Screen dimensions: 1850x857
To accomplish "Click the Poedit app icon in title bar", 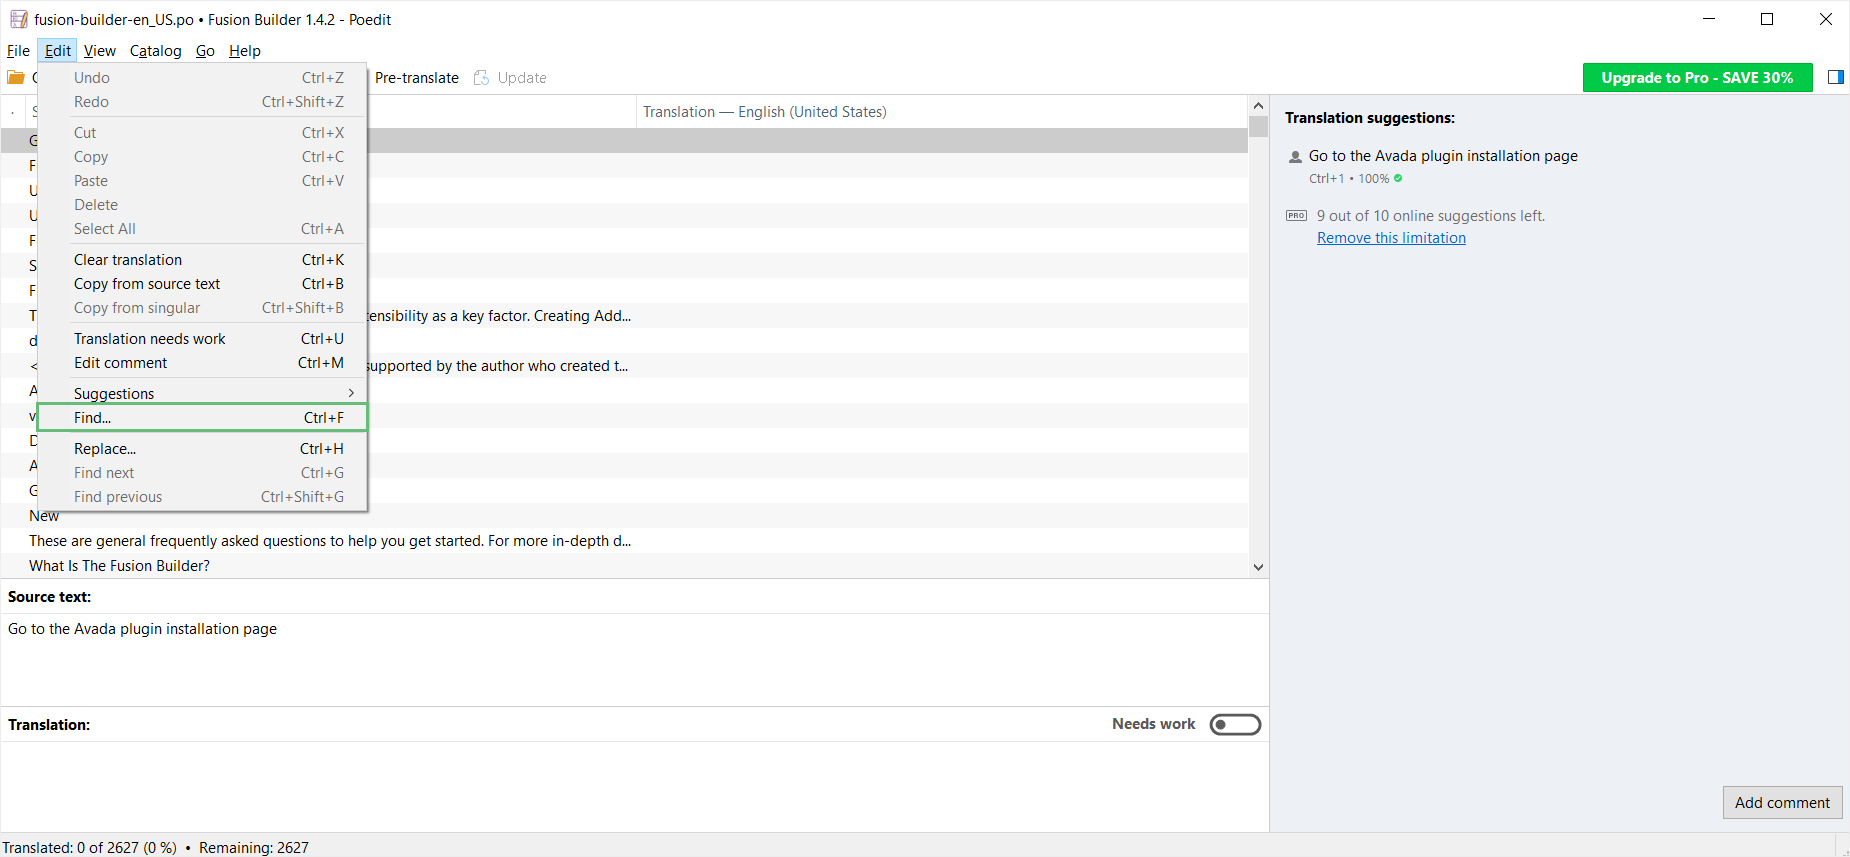I will click(x=18, y=19).
